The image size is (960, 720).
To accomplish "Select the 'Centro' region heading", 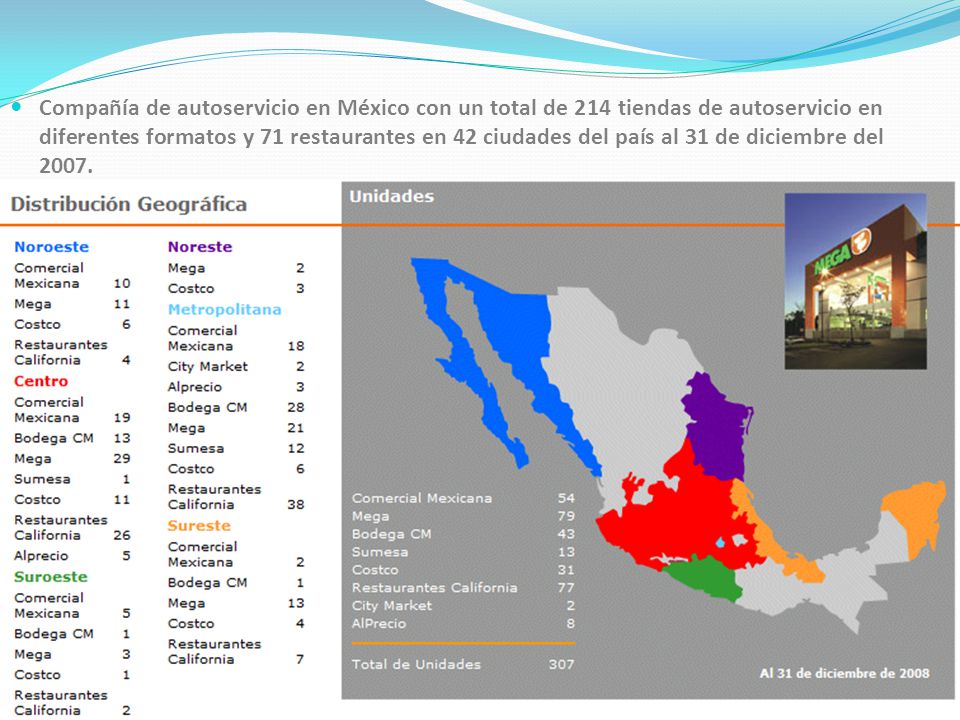I will (41, 381).
